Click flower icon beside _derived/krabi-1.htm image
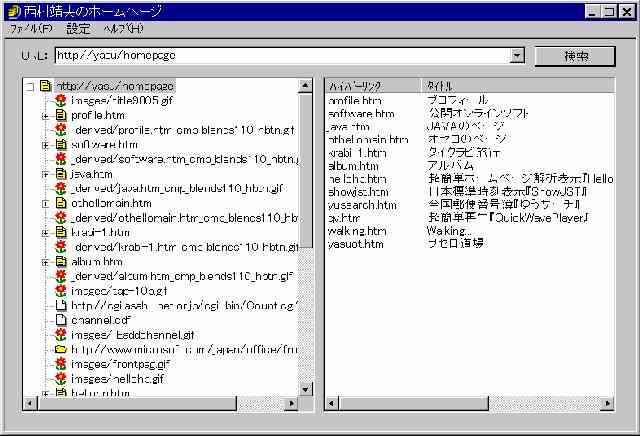Image resolution: width=640 pixels, height=436 pixels. pos(61,247)
